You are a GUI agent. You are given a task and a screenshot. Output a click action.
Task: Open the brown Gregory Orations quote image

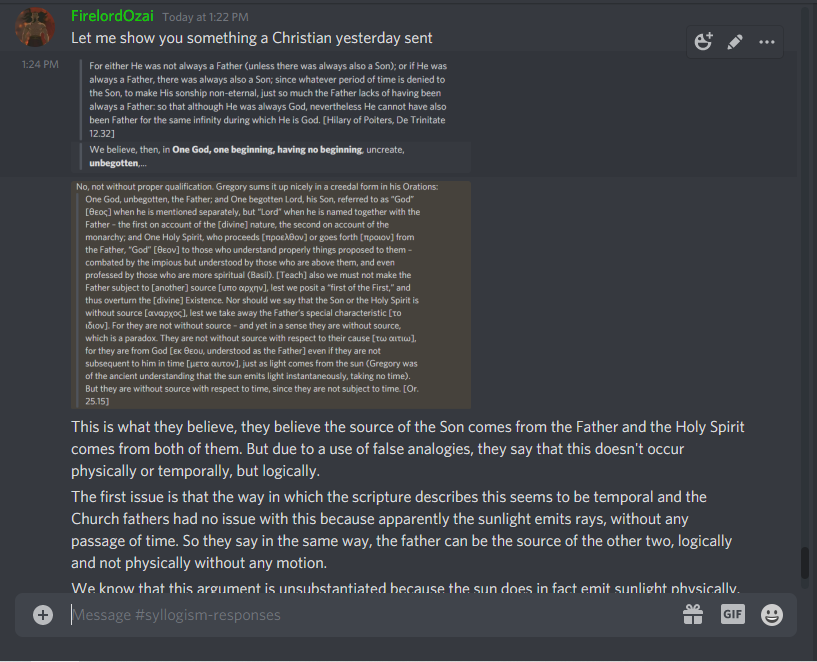271,295
